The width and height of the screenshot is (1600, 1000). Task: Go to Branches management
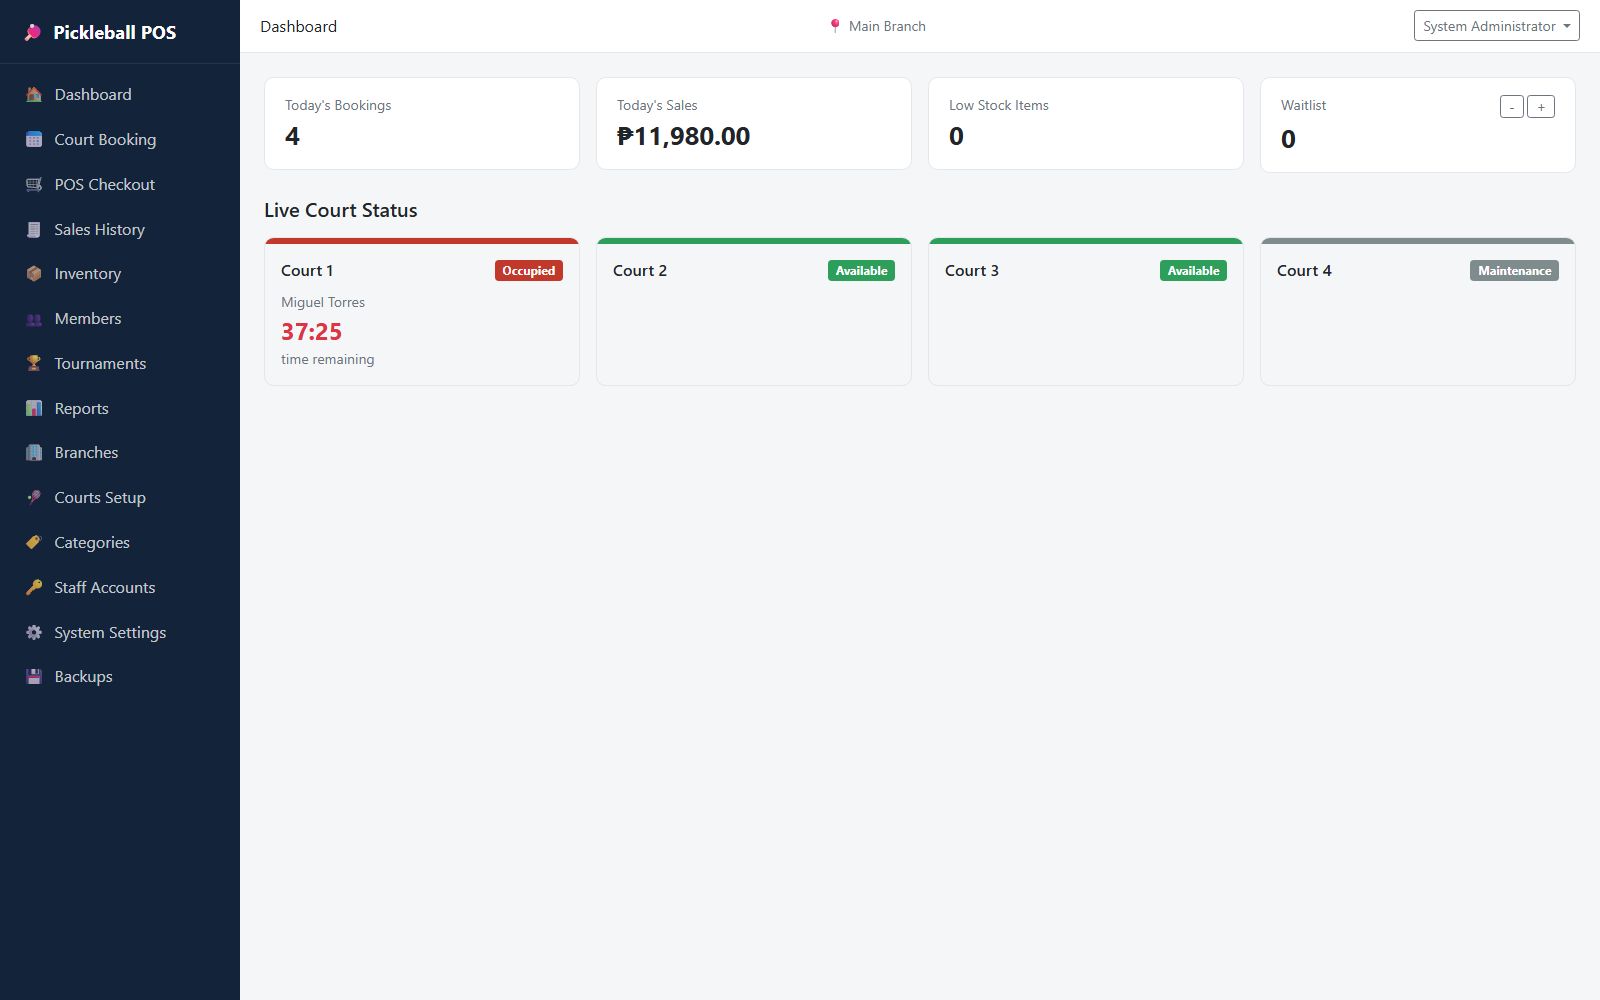[x=120, y=452]
